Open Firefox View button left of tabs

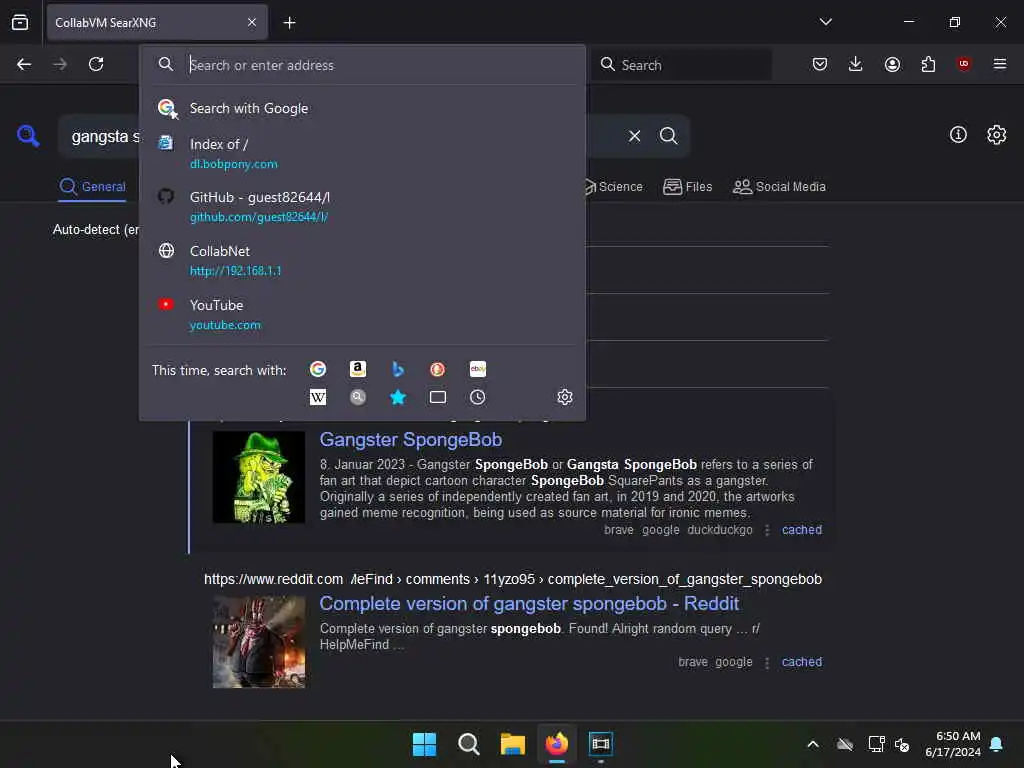[x=20, y=22]
